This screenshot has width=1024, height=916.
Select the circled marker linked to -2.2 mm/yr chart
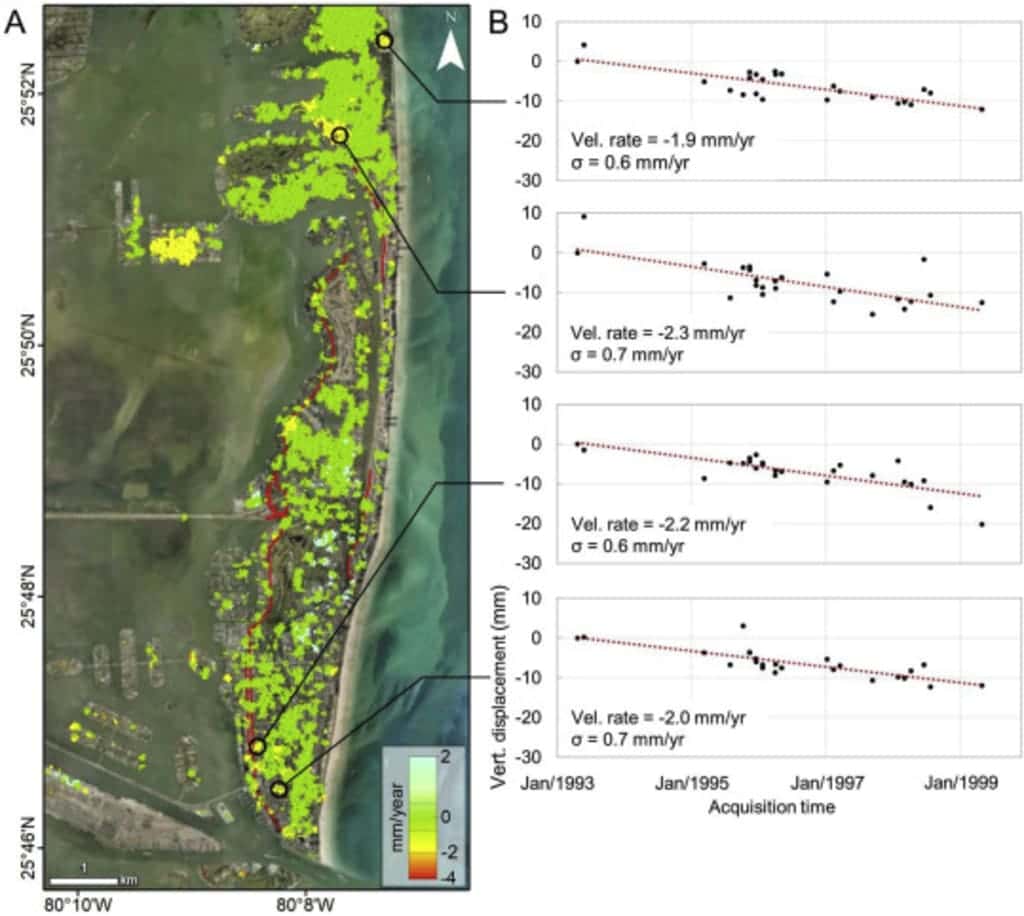(257, 746)
